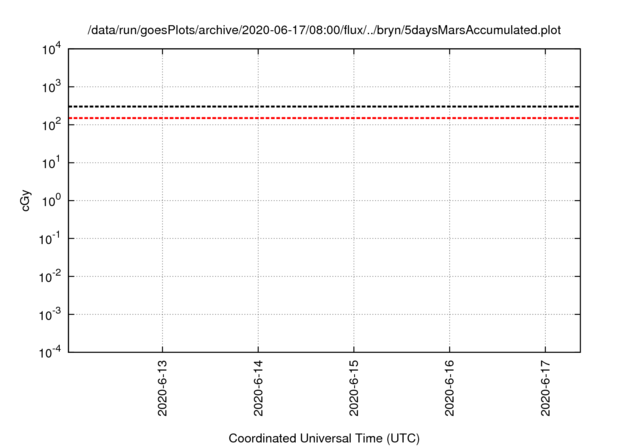Click the 10^-1 y-axis tick label
Image resolution: width=640 pixels, height=448 pixels.
point(50,239)
